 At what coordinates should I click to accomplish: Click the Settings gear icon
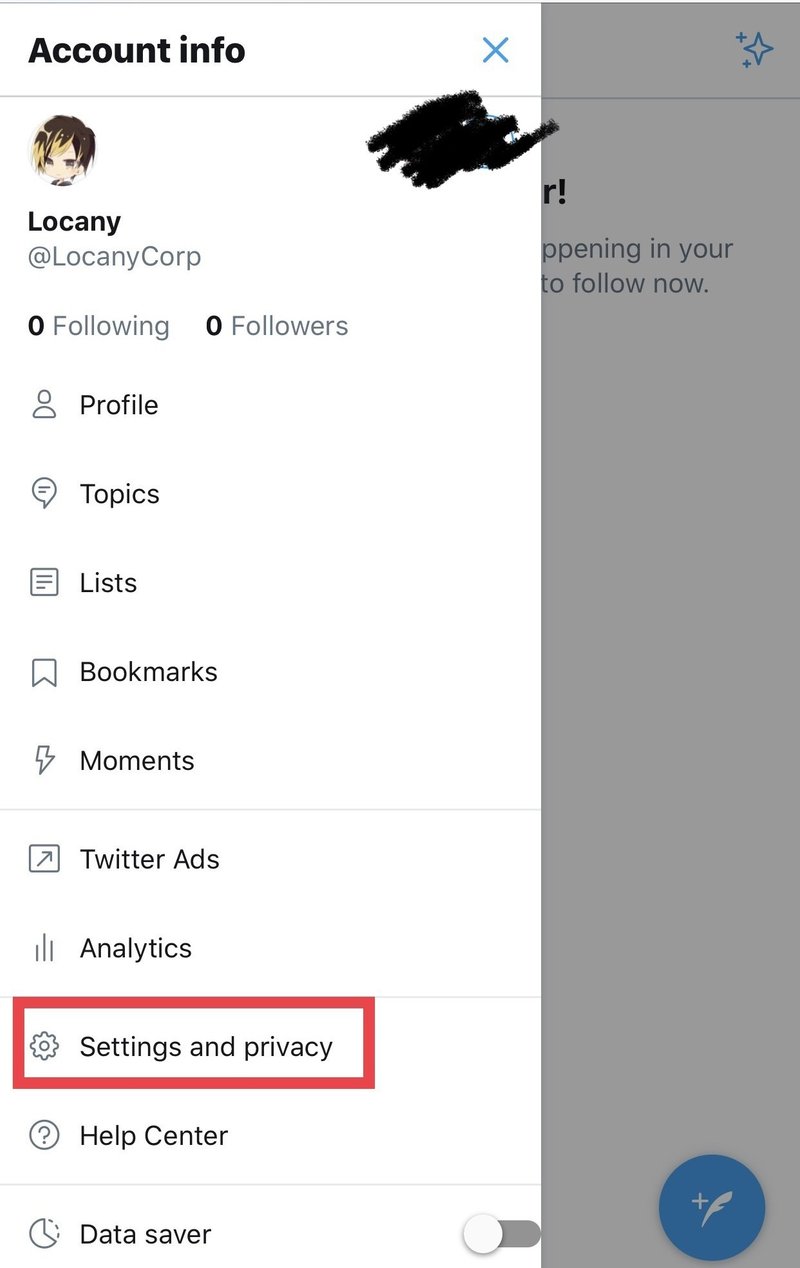pos(44,1047)
